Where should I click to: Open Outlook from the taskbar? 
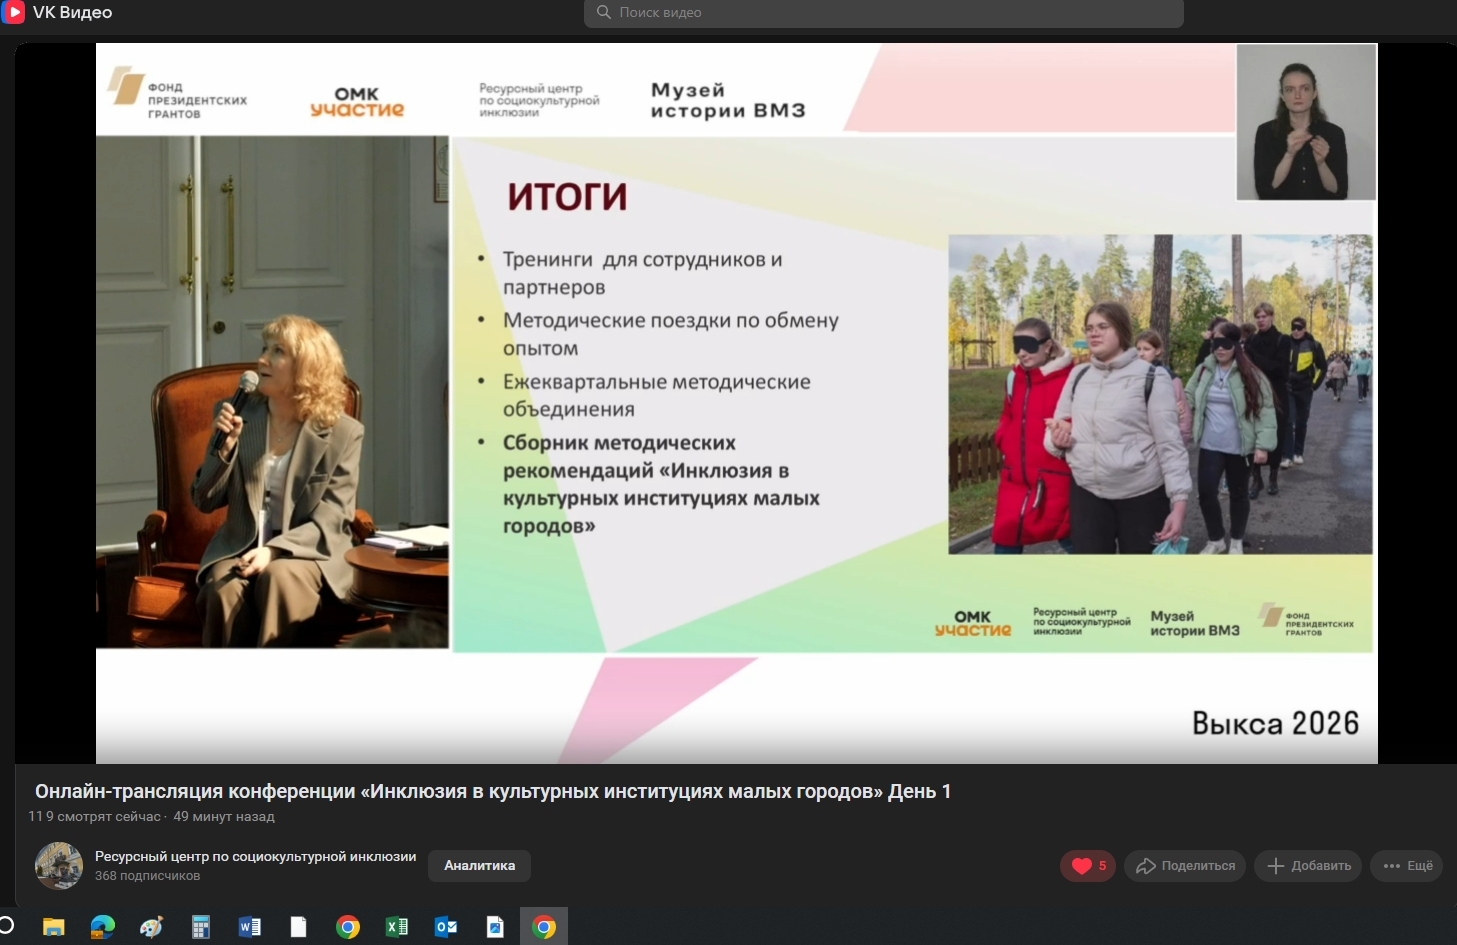446,927
